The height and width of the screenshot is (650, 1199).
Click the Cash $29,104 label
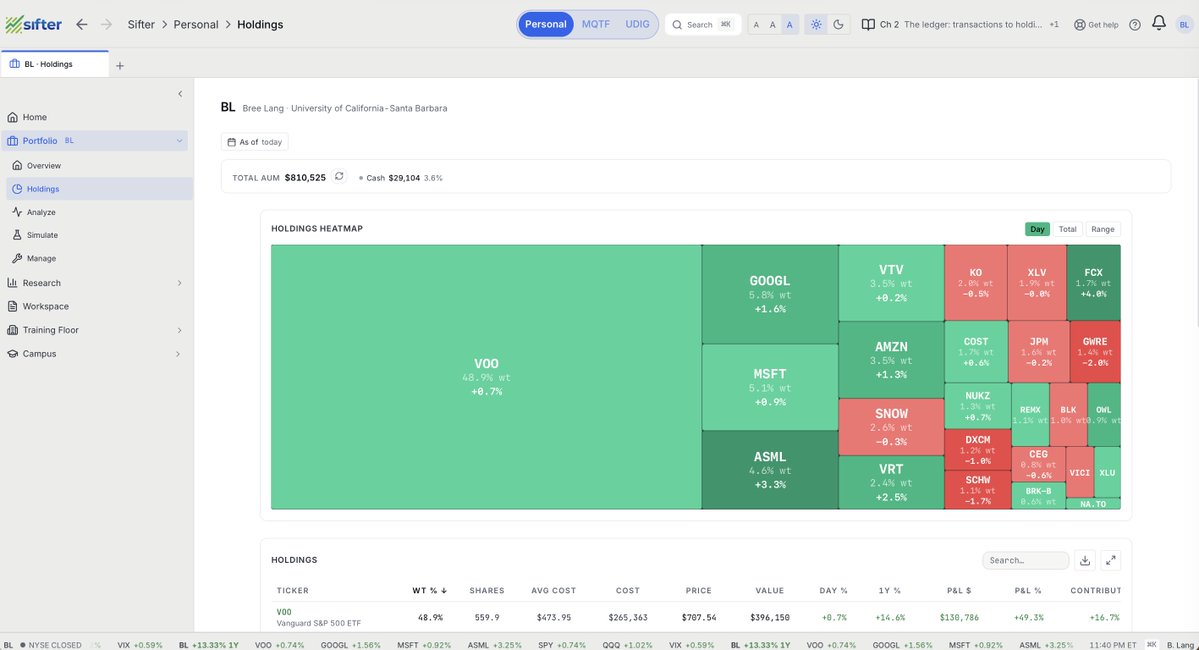point(393,177)
